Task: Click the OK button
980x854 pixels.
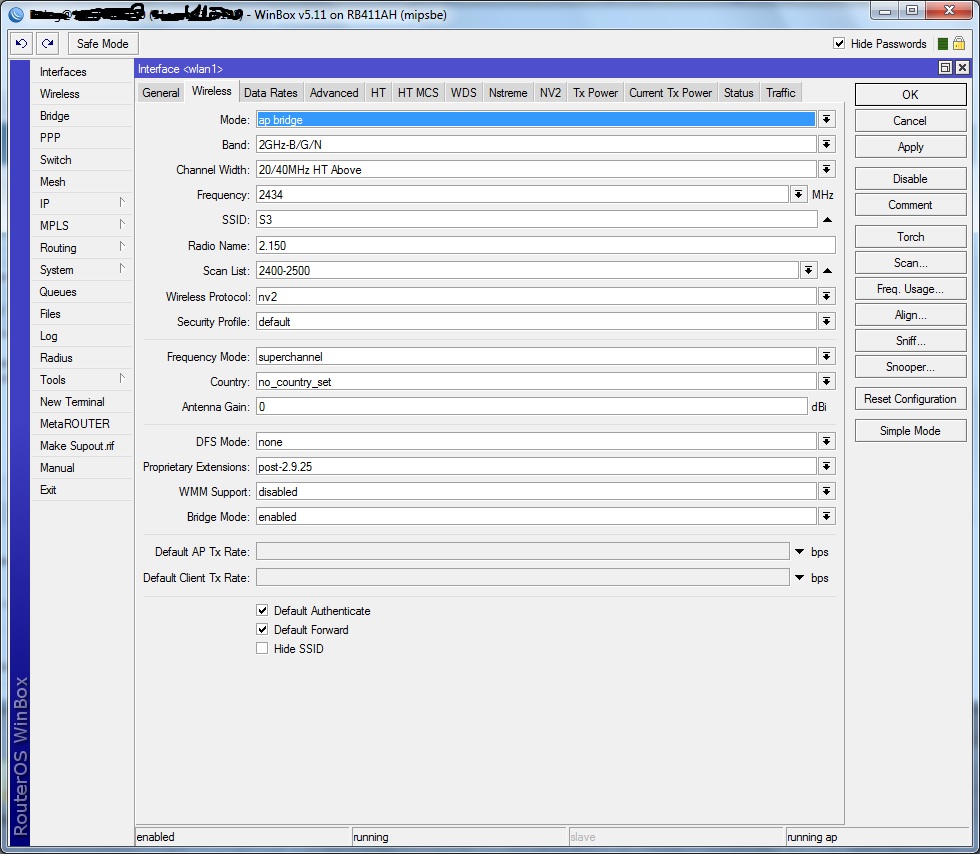Action: (910, 94)
